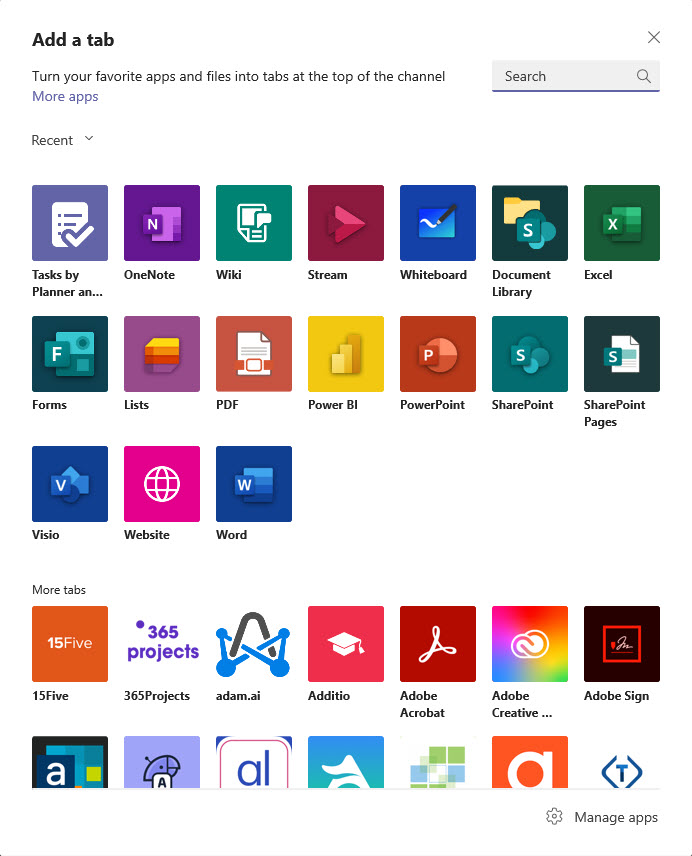Viewport: 692px width, 856px height.
Task: Choose the Wiki tab app
Action: (x=254, y=223)
